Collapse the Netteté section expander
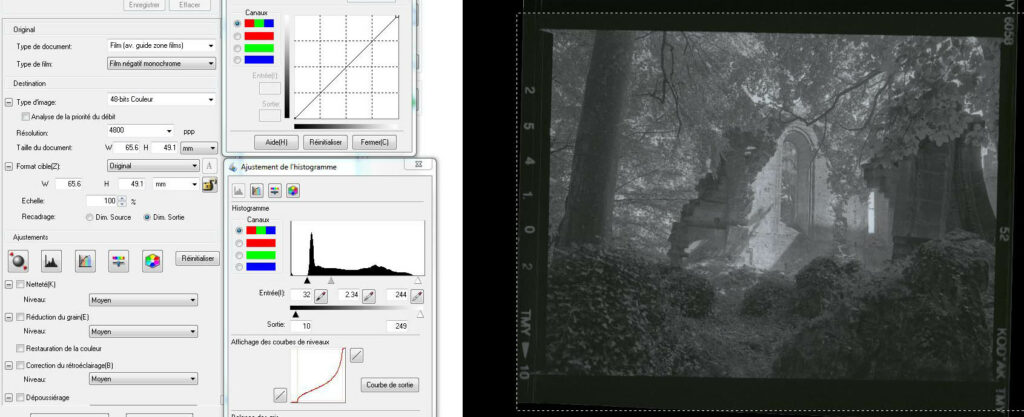The width and height of the screenshot is (1024, 417). tap(8, 285)
